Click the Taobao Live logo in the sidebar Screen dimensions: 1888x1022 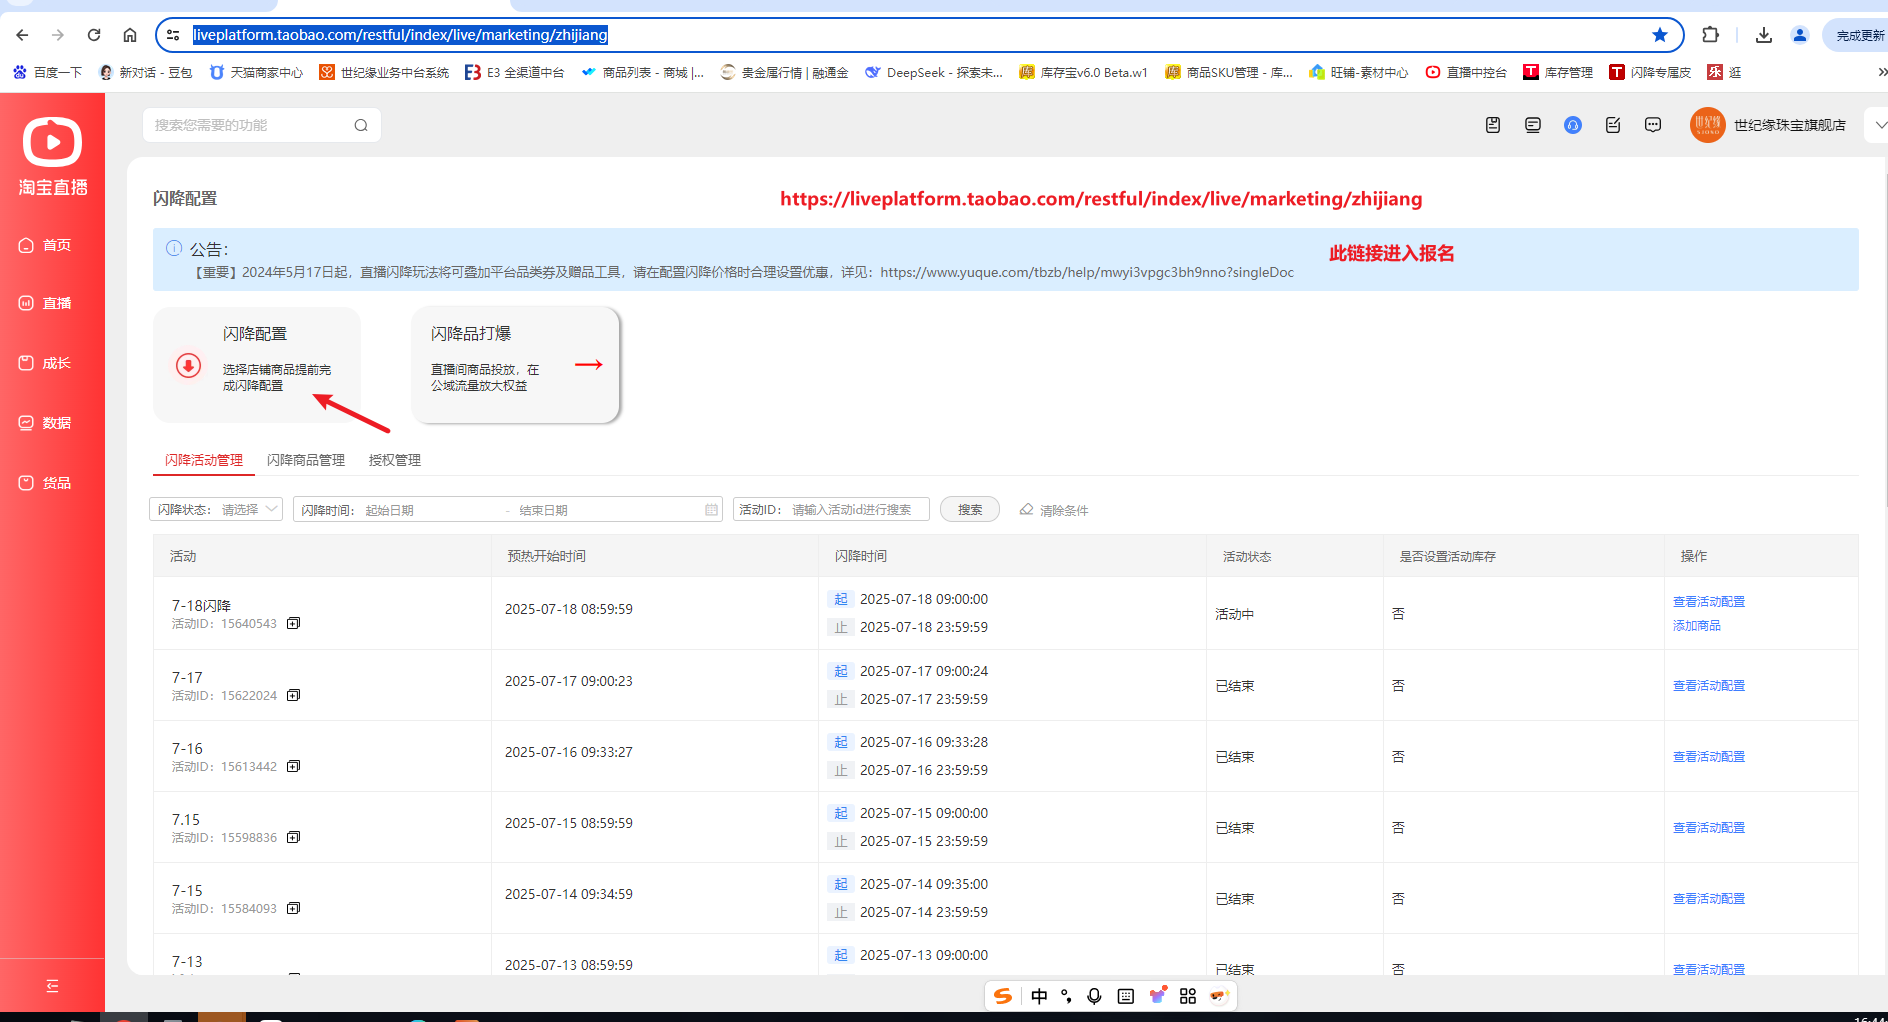(52, 156)
